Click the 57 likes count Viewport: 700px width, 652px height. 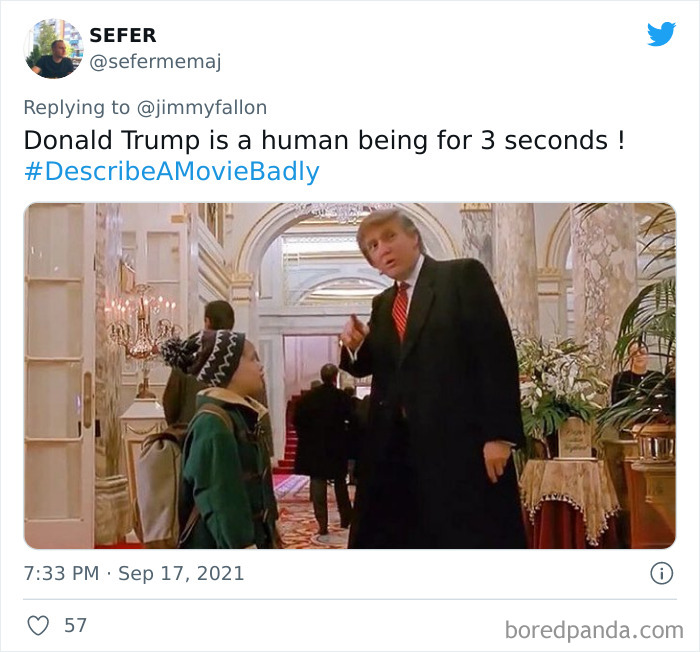pos(75,625)
